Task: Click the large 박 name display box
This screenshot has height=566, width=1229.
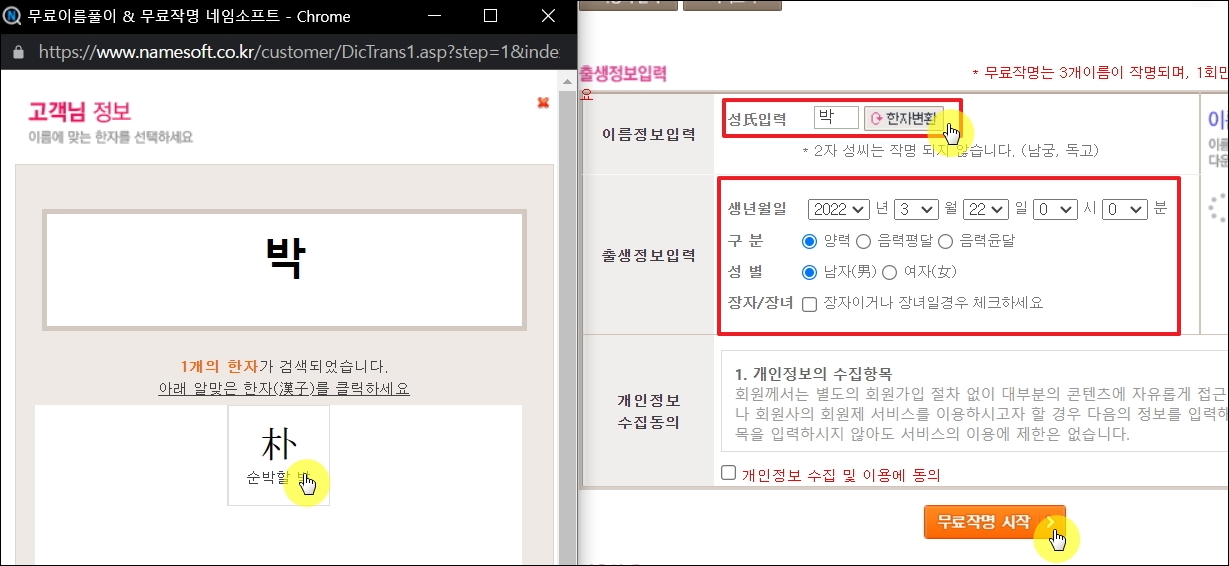Action: pyautogui.click(x=284, y=270)
